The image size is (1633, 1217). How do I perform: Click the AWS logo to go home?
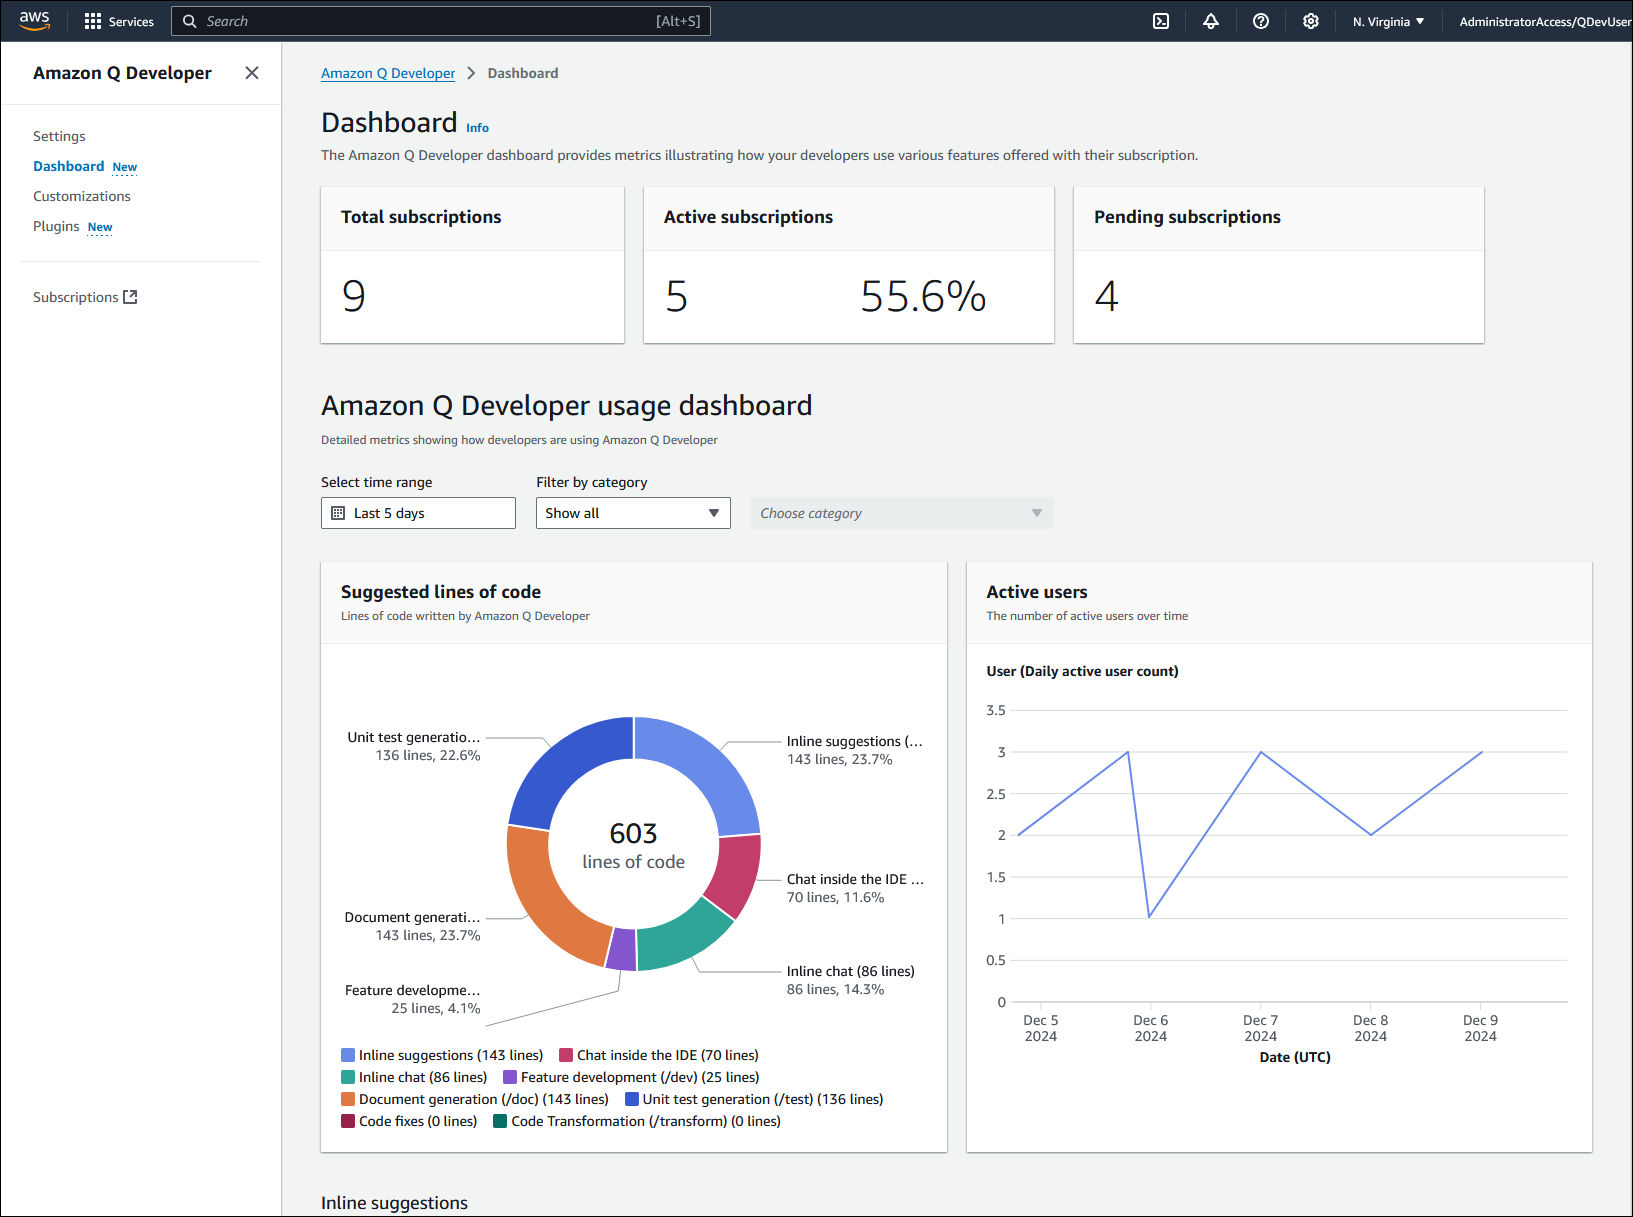[33, 20]
